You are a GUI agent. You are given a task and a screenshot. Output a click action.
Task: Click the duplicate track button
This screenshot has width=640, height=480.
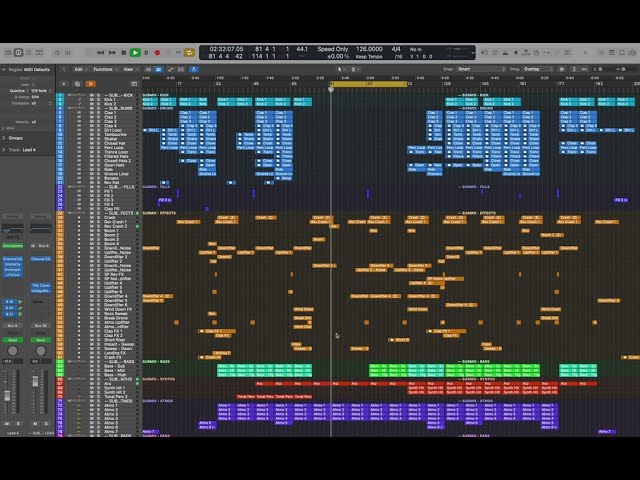click(x=77, y=84)
